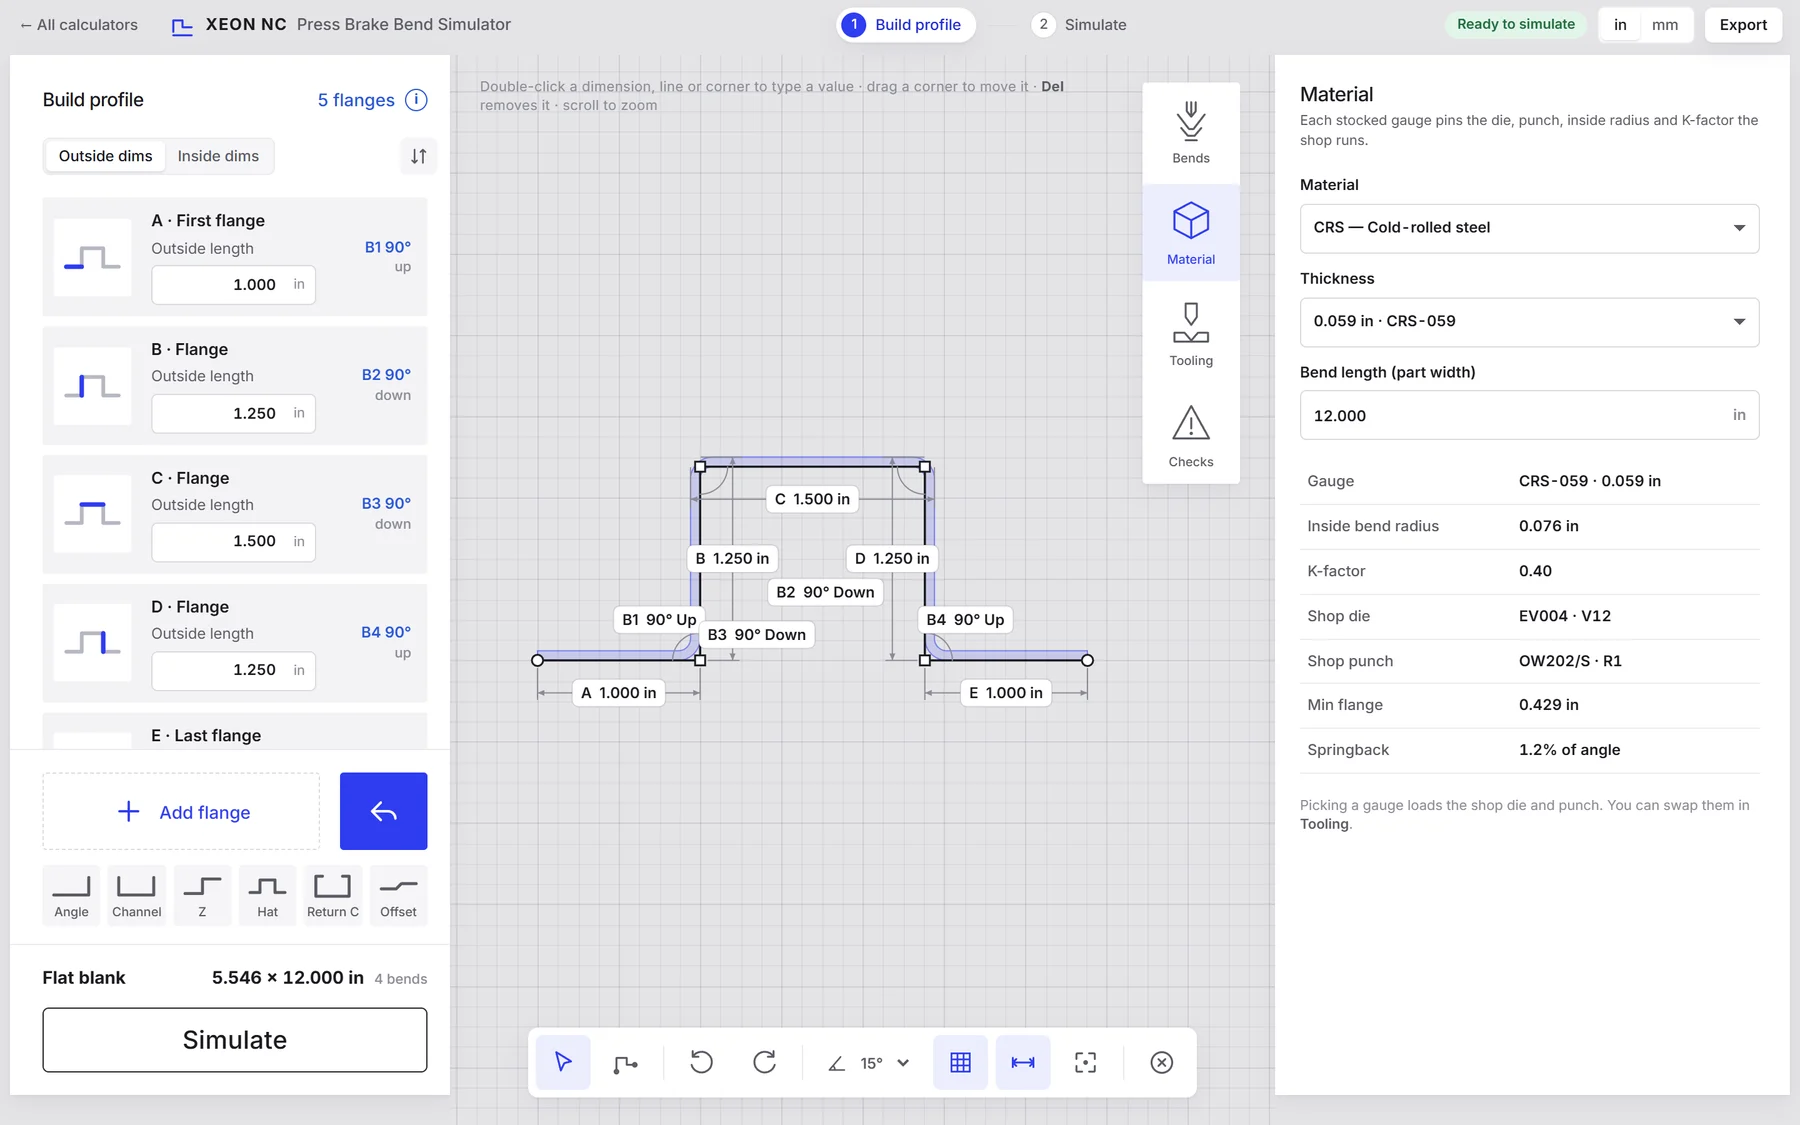The height and width of the screenshot is (1125, 1800).
Task: Insert the Hat profile preset
Action: coord(268,894)
